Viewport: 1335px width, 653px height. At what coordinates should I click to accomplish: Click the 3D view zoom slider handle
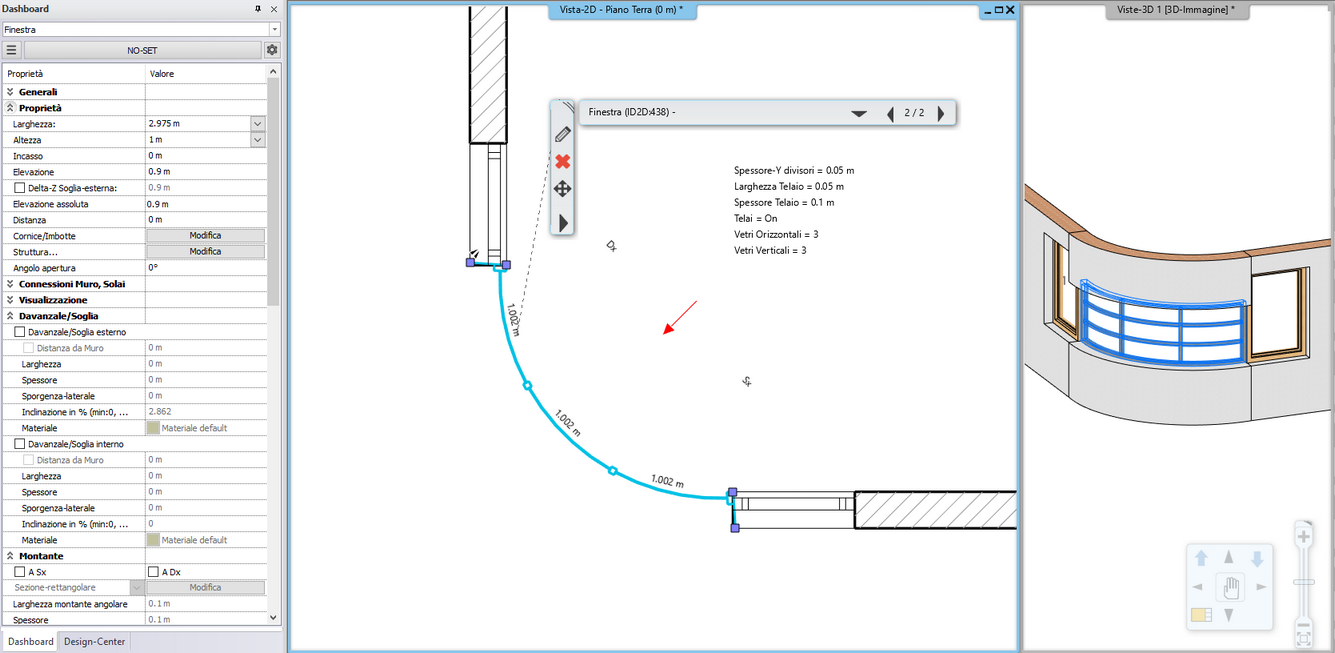pos(1303,581)
